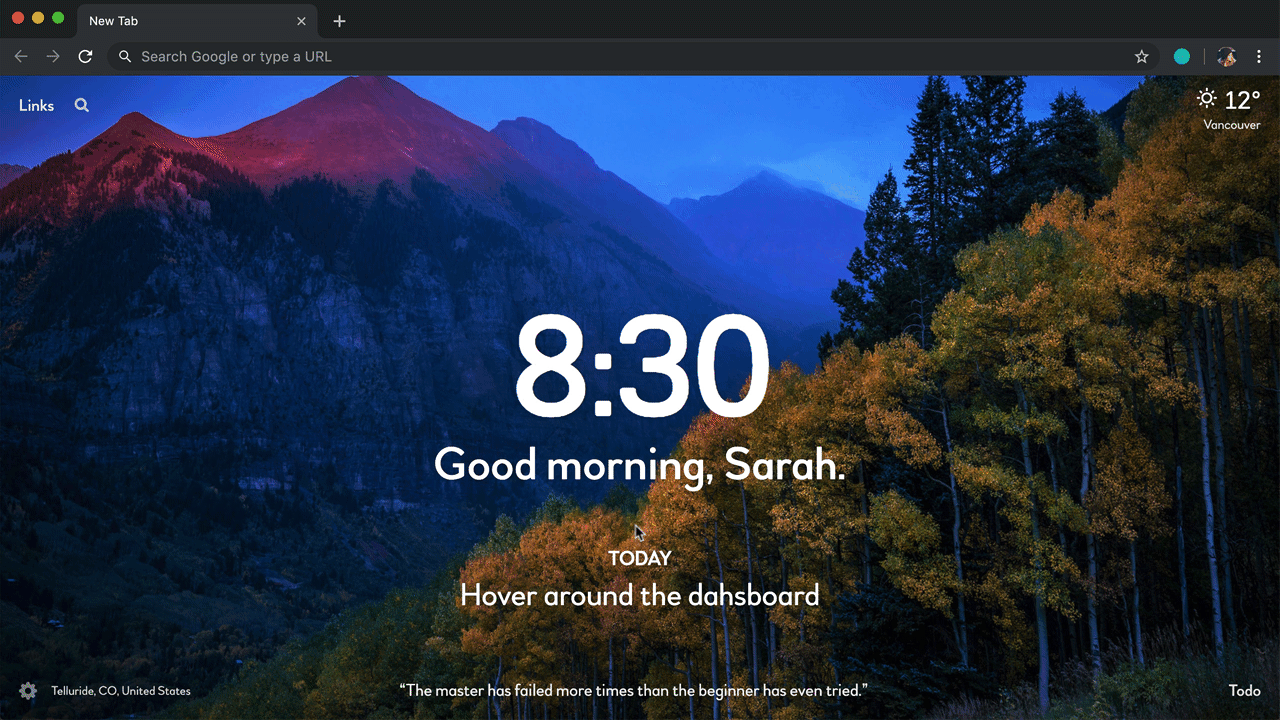Open a new tab with the plus button
The height and width of the screenshot is (720, 1280).
[339, 21]
